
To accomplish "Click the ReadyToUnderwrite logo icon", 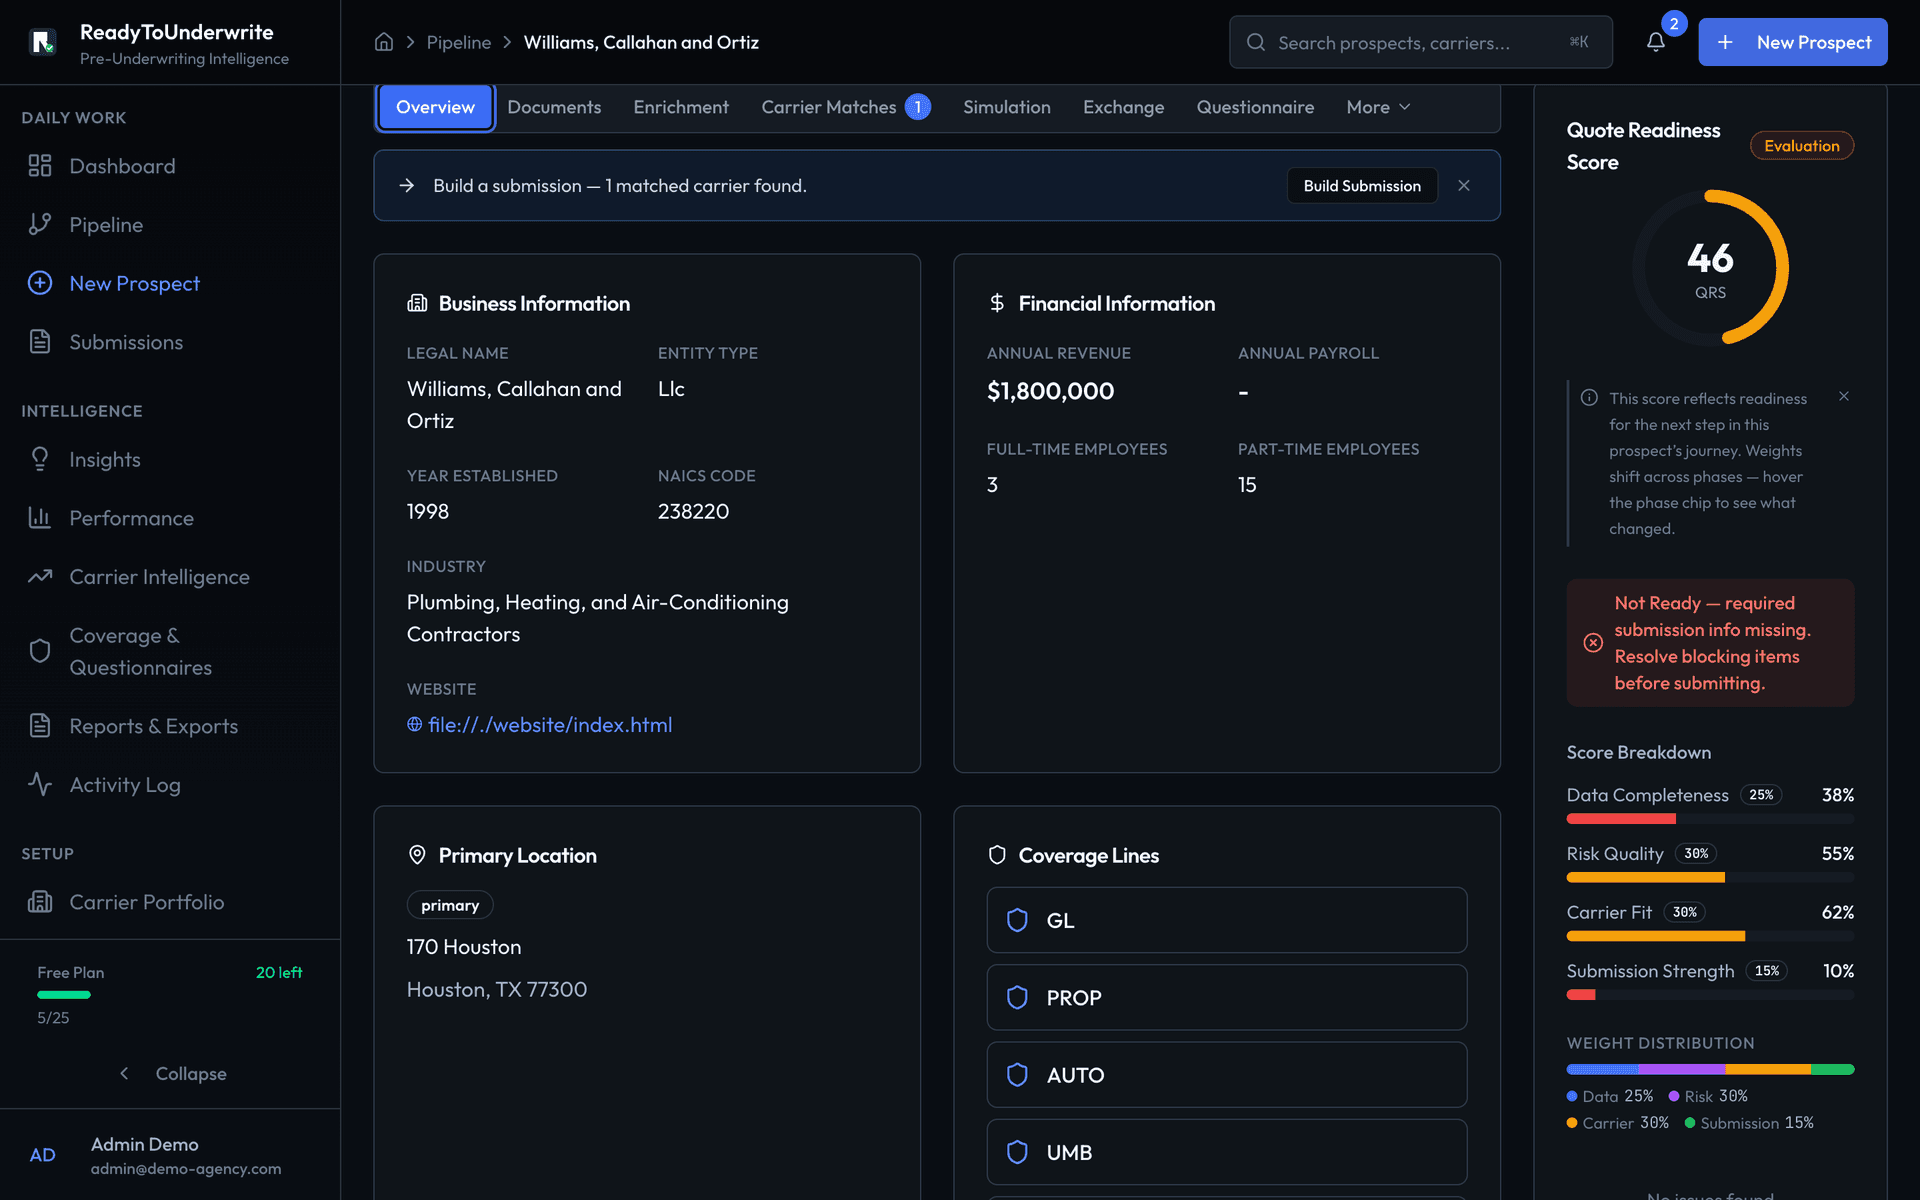I will (43, 42).
